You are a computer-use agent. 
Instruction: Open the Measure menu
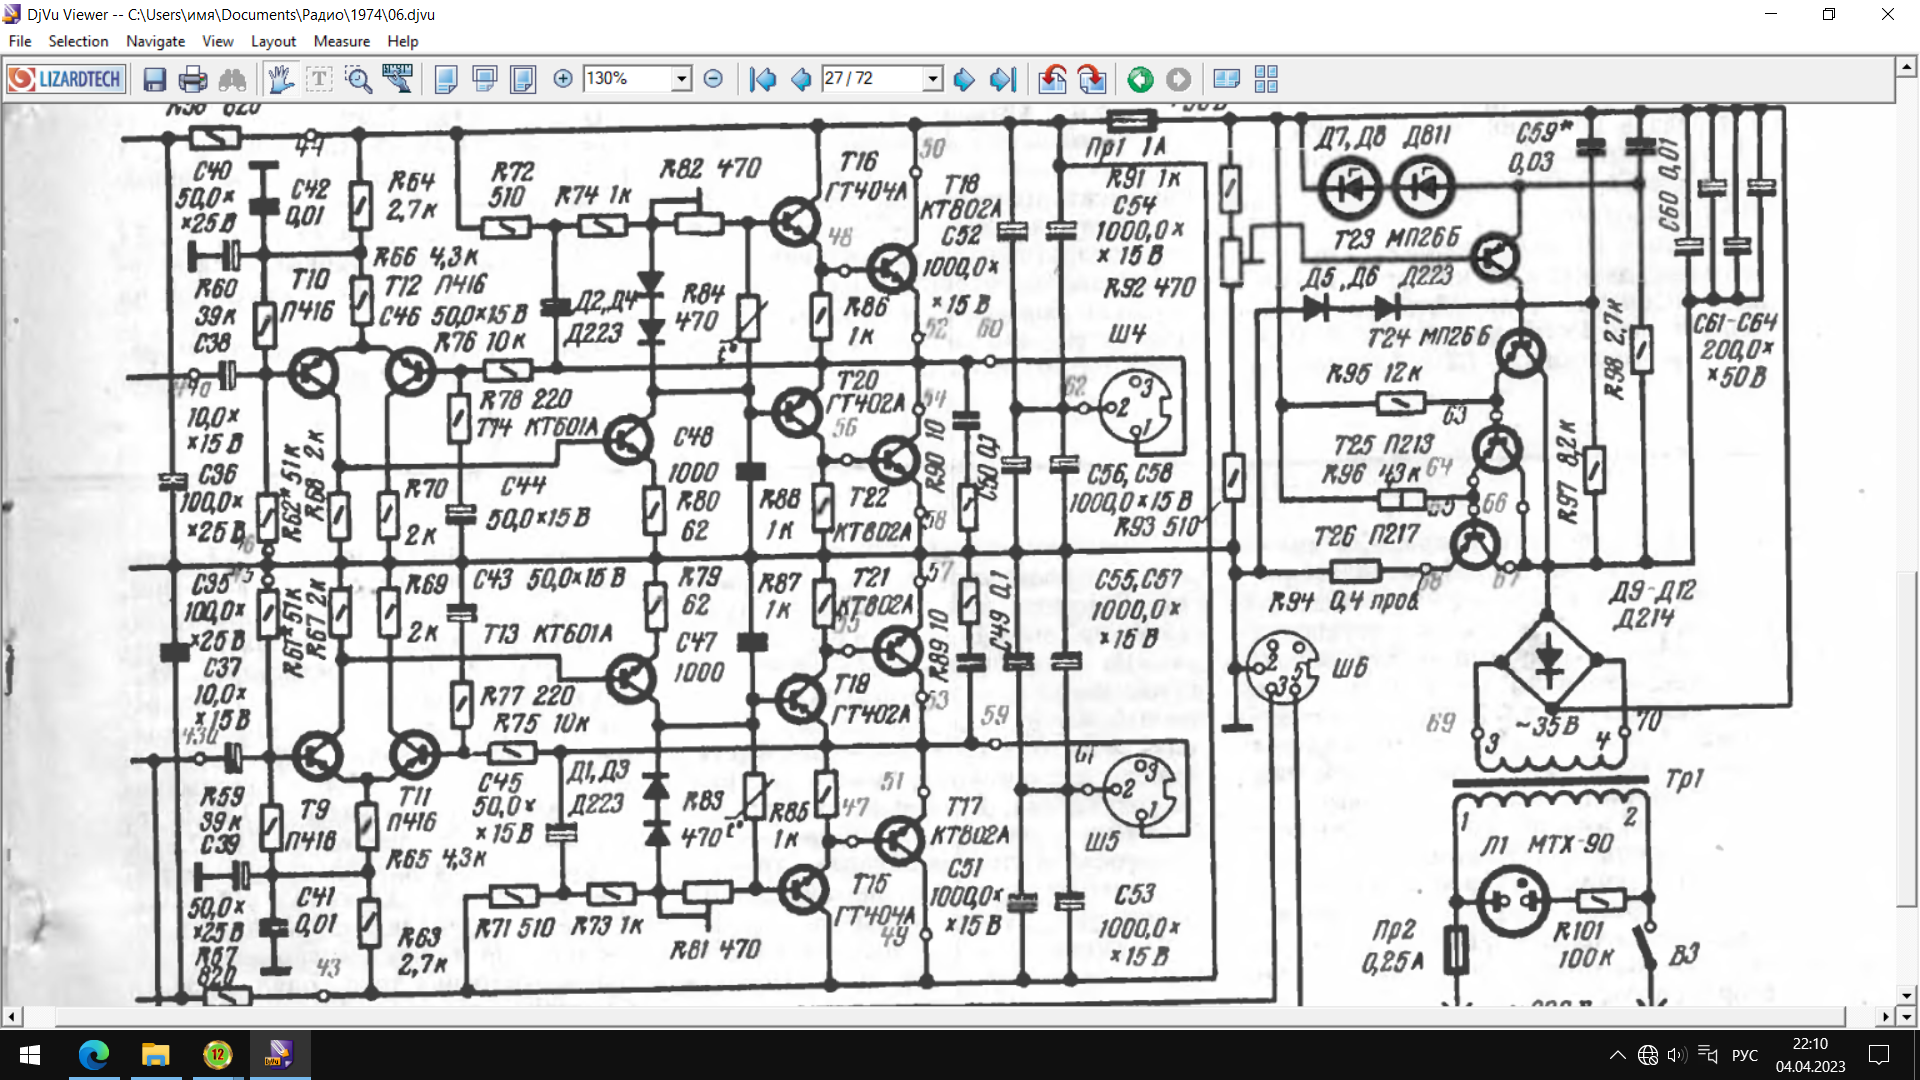pos(341,41)
